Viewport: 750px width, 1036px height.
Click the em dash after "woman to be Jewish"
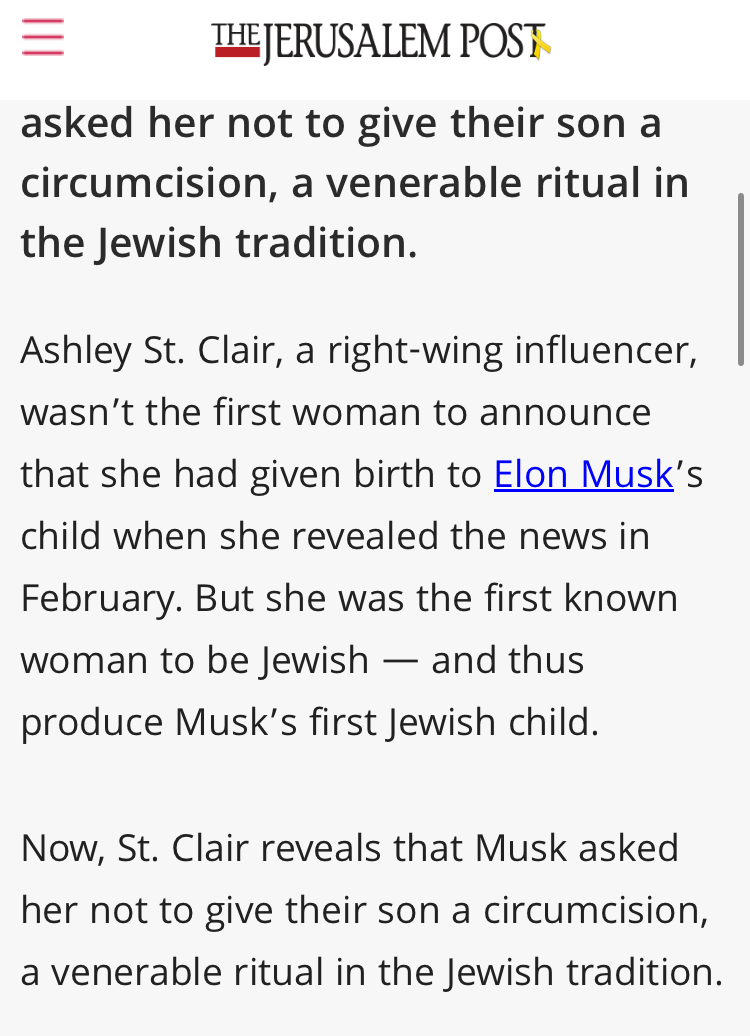(400, 661)
